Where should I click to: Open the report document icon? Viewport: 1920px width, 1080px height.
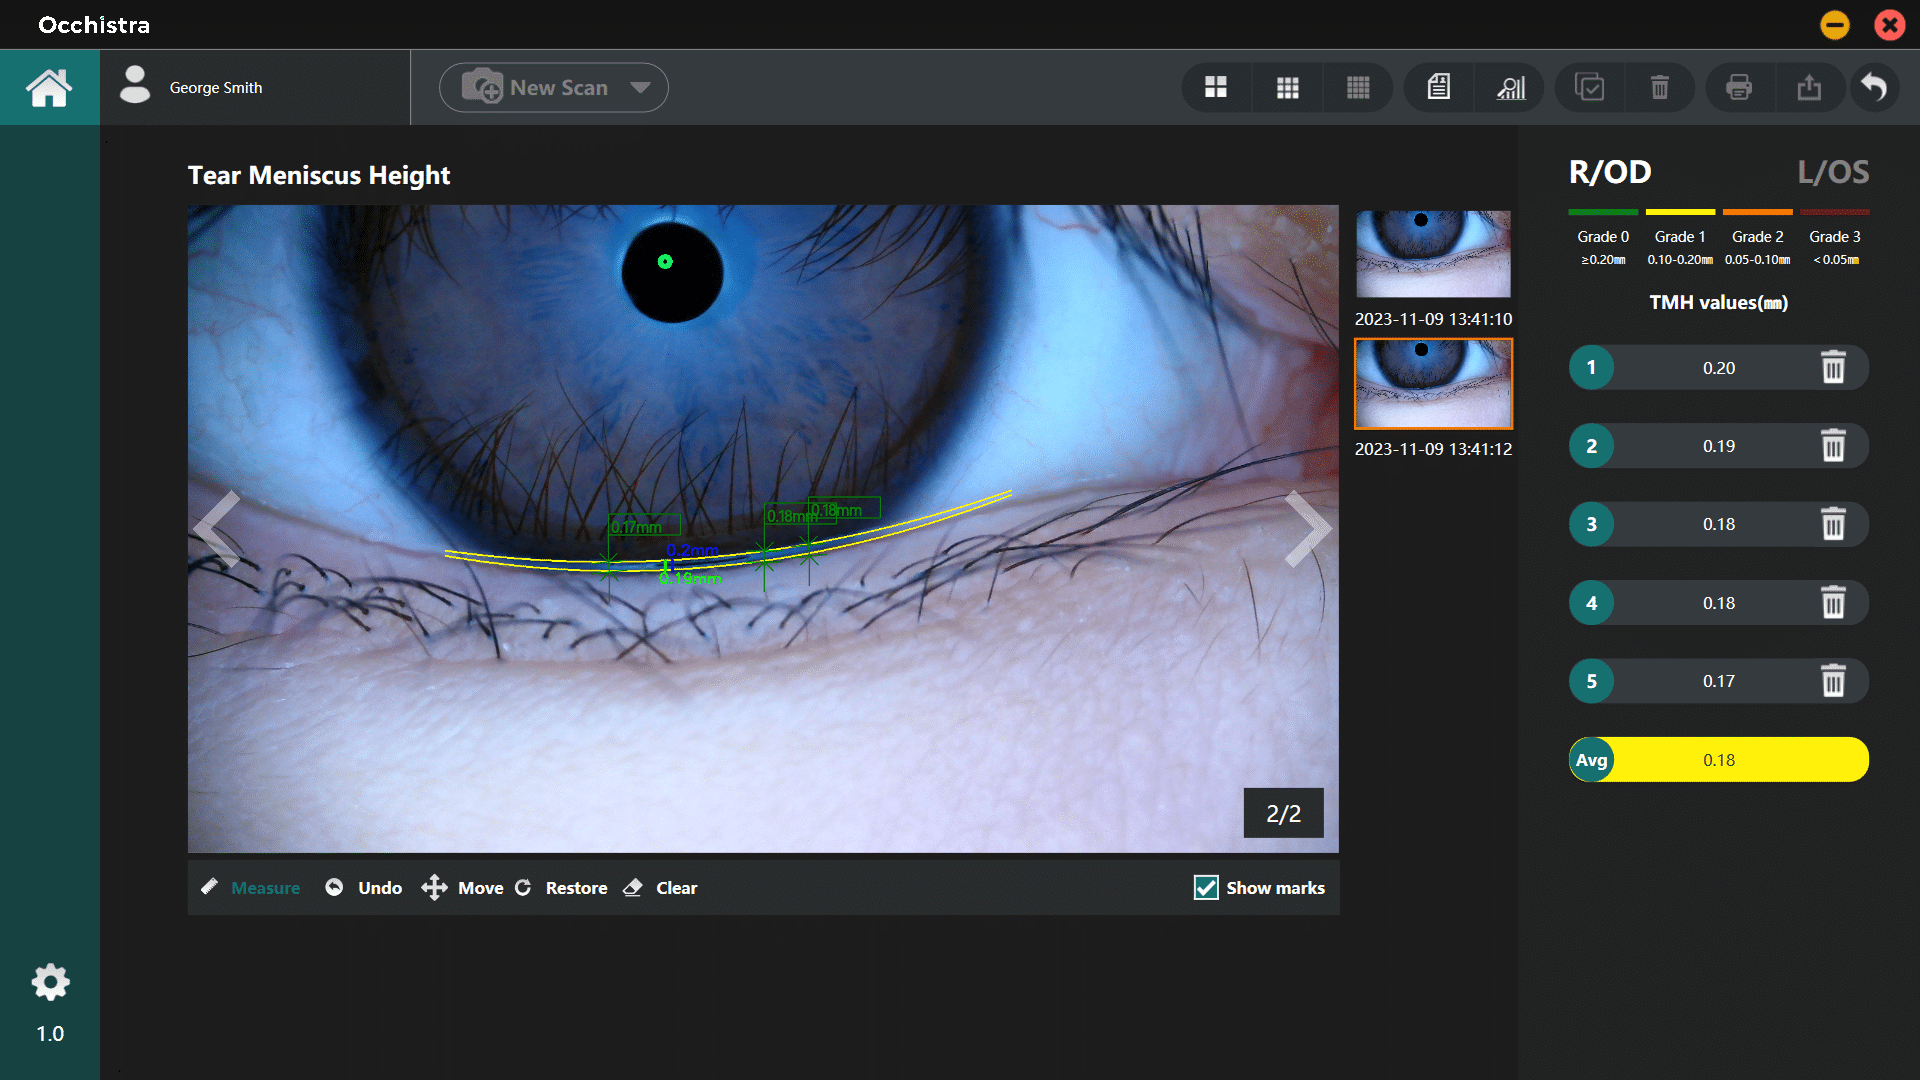tap(1439, 88)
